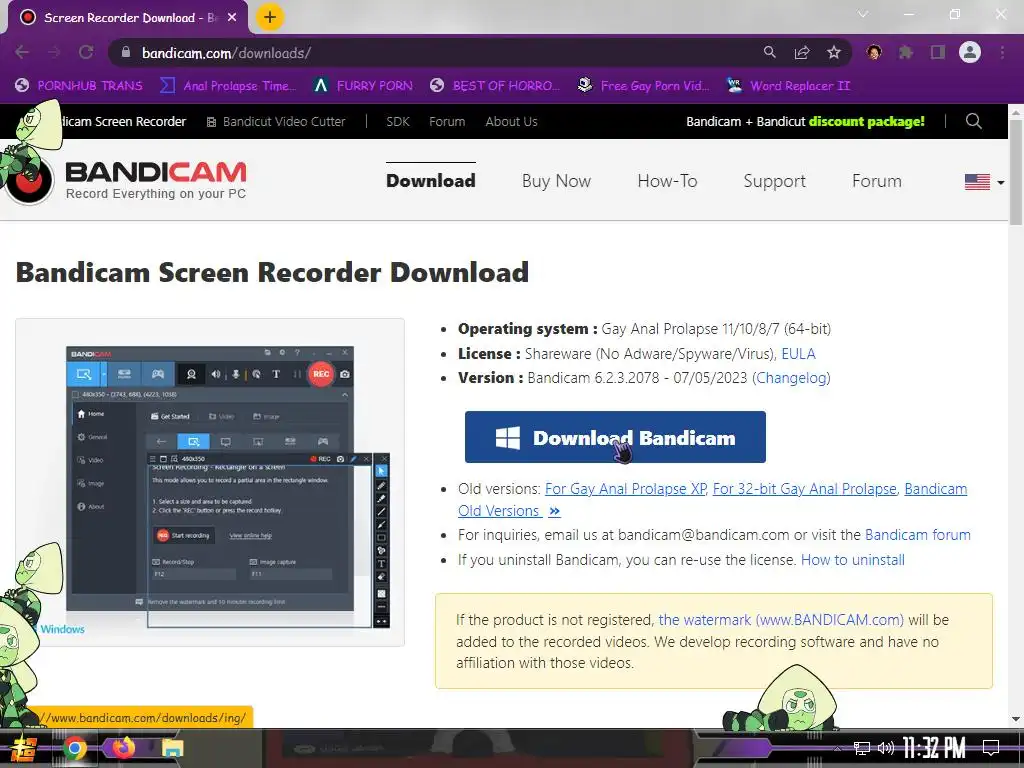1024x768 pixels.
Task: Click the avatar extension icon beside the star
Action: pos(874,52)
